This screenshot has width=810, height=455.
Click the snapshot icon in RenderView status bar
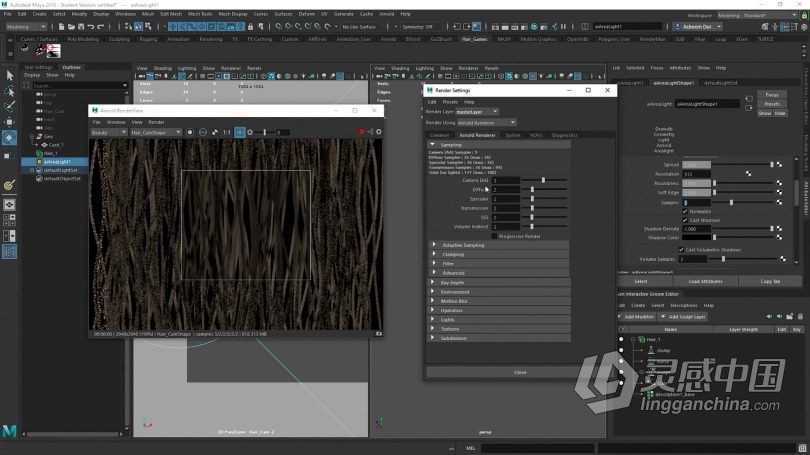(379, 334)
